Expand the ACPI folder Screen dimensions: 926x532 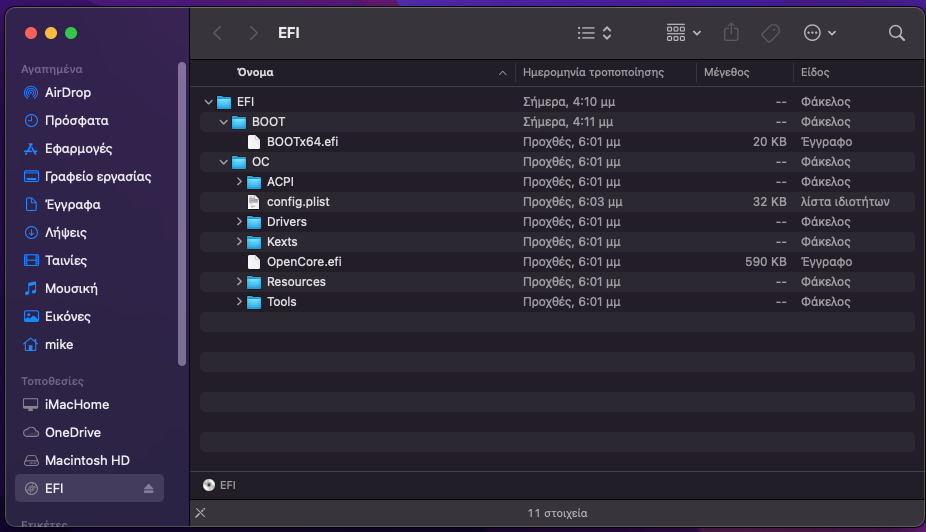coord(239,182)
